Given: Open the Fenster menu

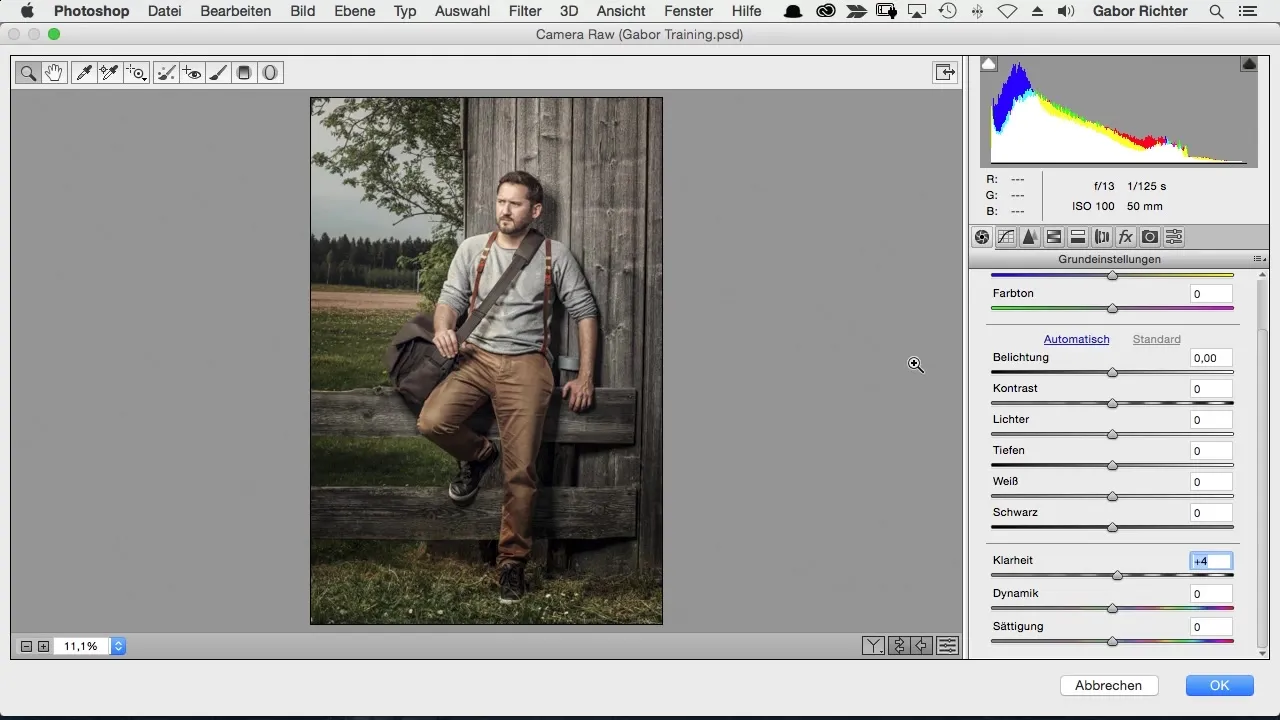Looking at the screenshot, I should (x=688, y=11).
